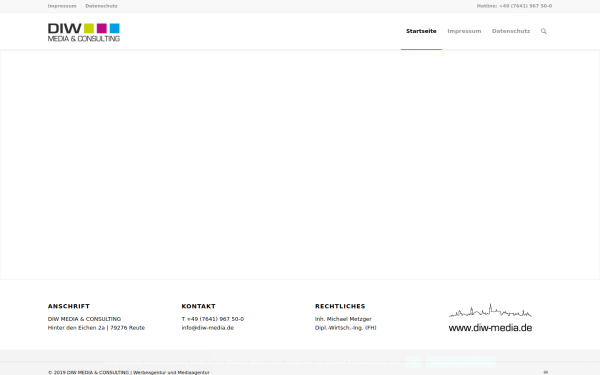Click the ANSCHRIFT footer heading

coord(69,306)
